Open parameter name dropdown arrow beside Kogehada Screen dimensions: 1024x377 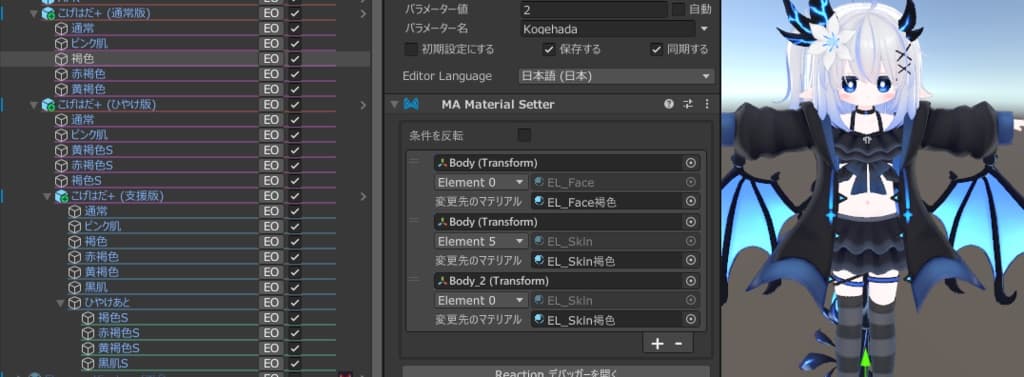point(704,29)
